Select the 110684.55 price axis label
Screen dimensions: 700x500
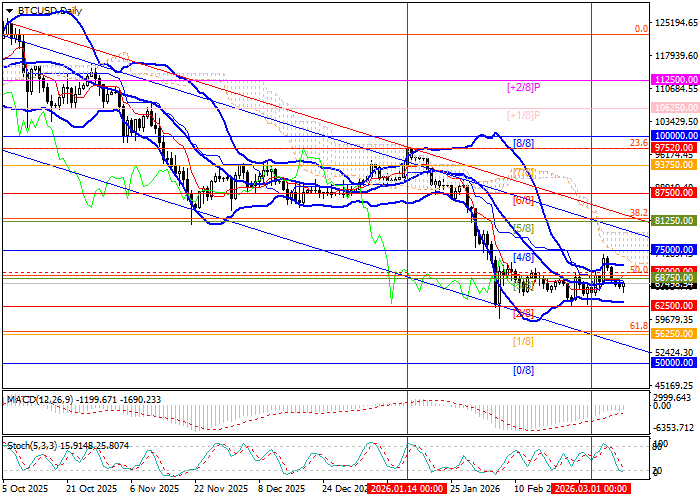coord(677,89)
